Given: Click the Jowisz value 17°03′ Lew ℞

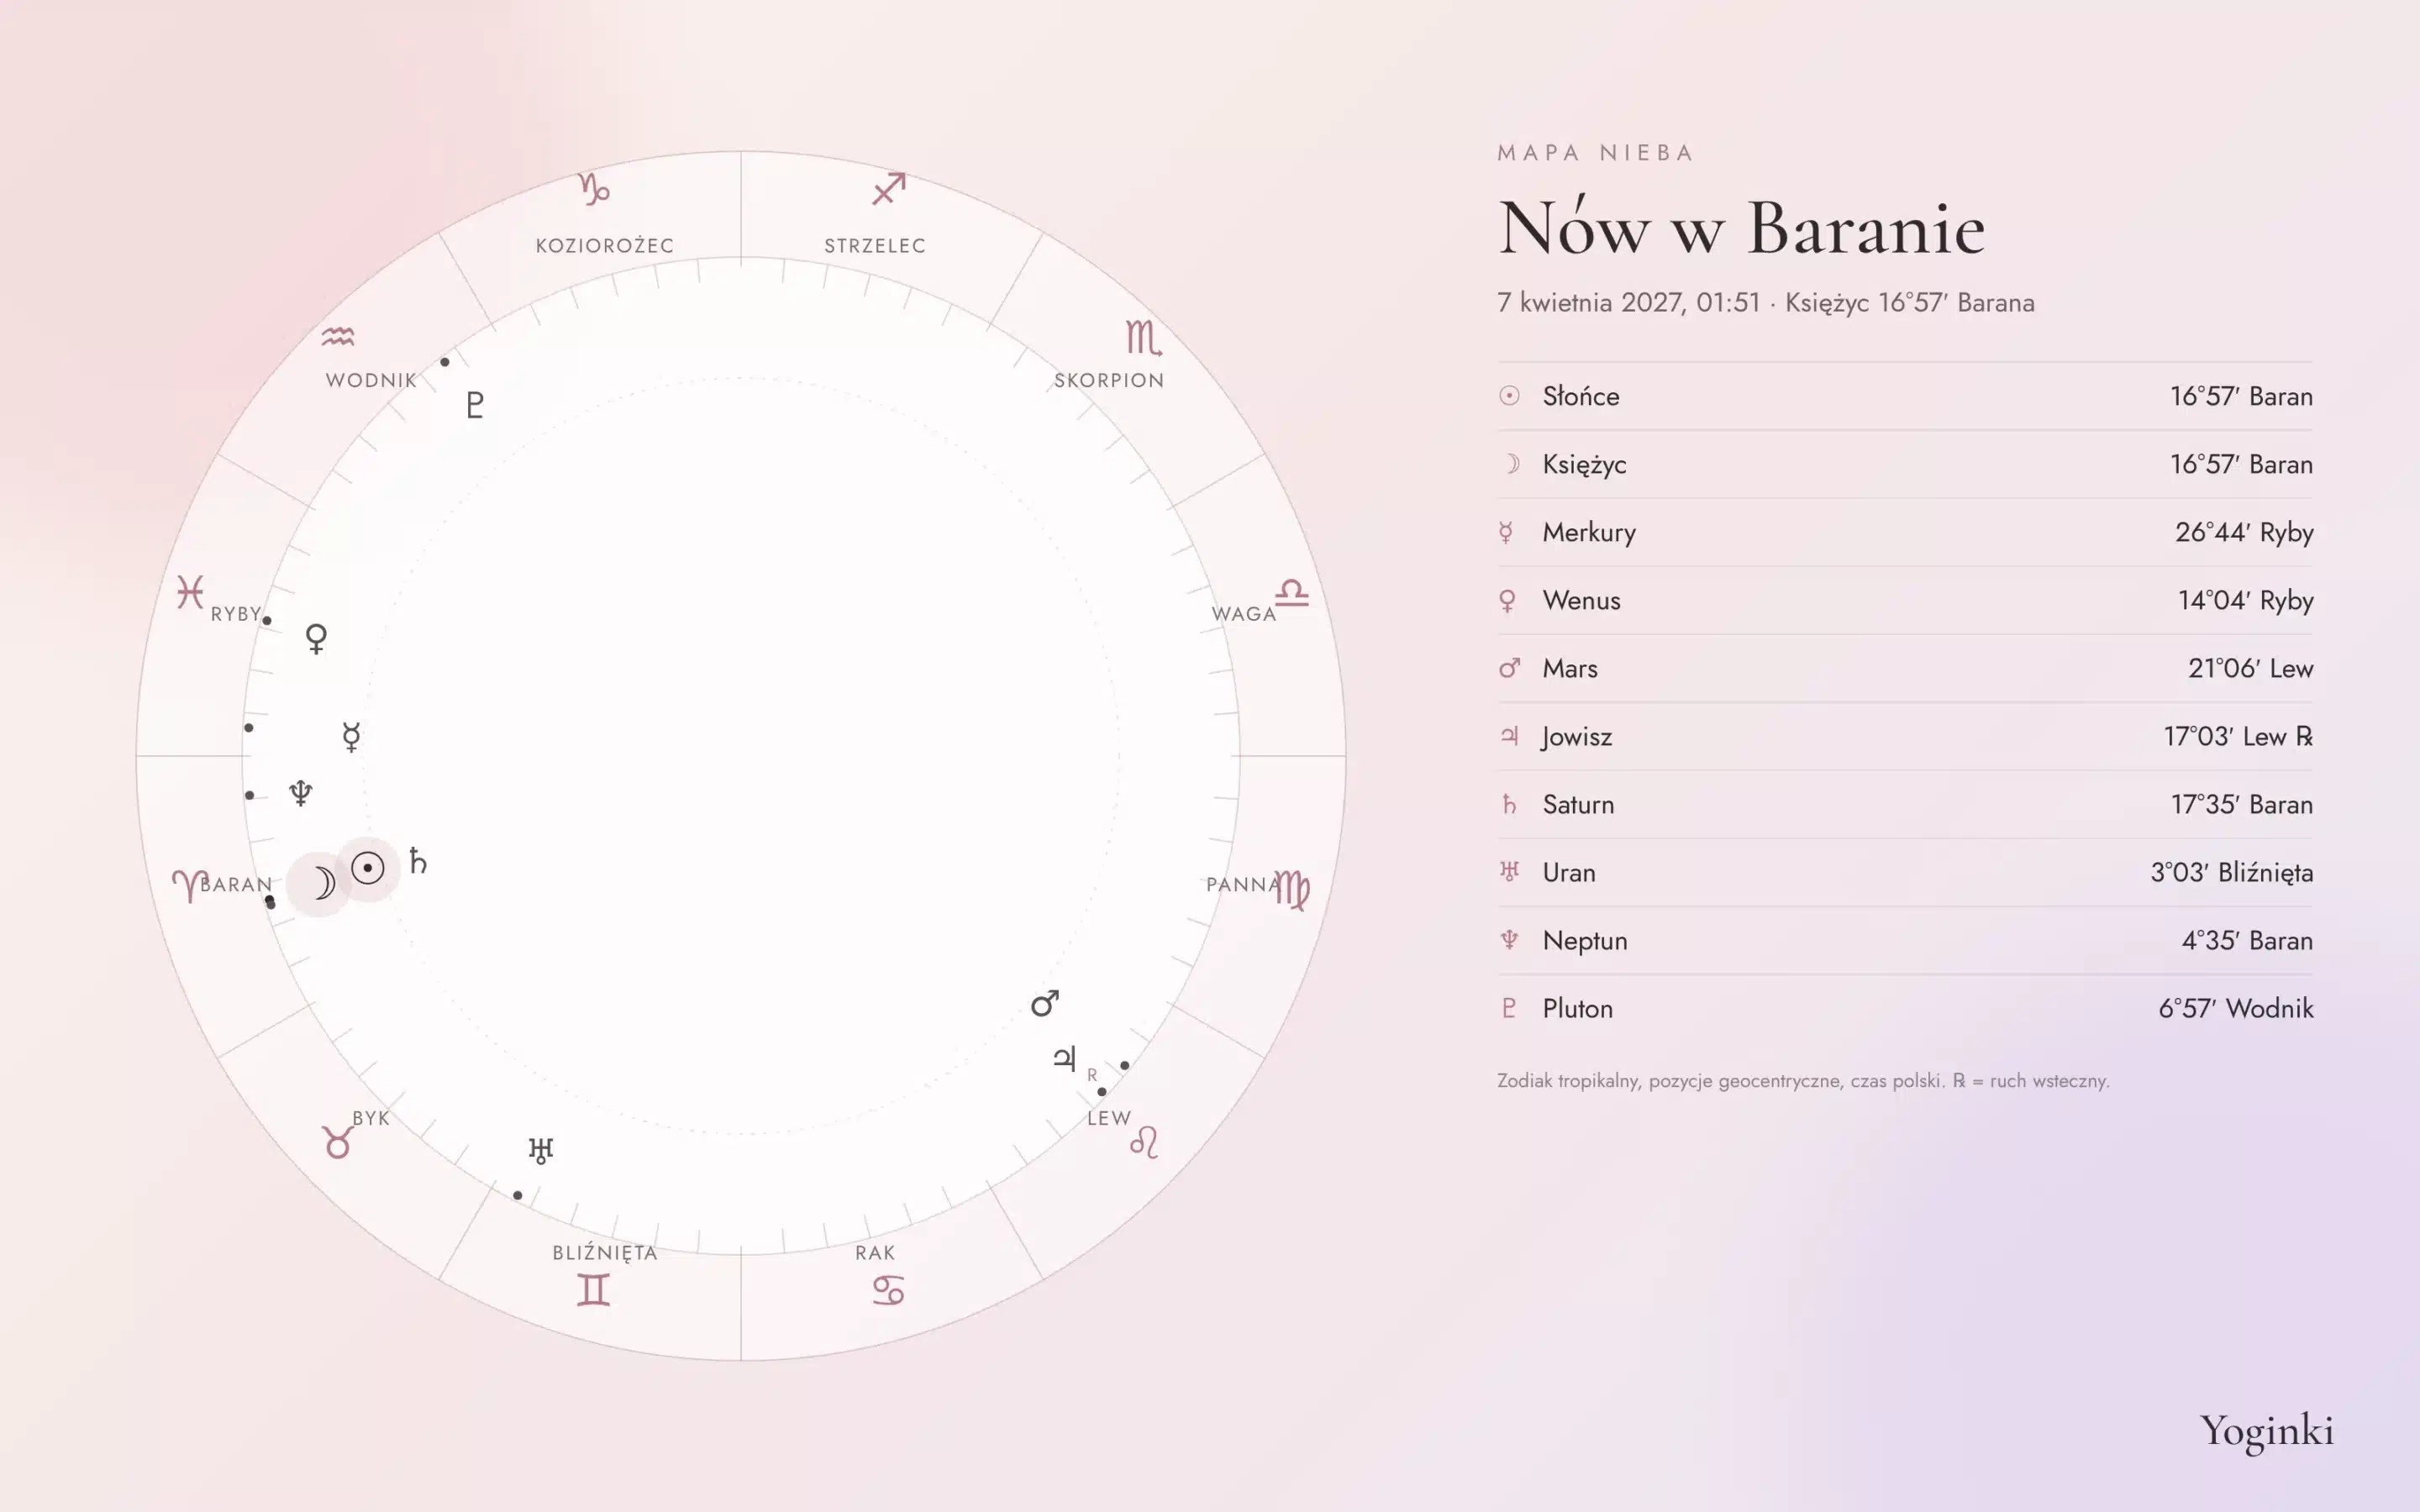Looking at the screenshot, I should point(2238,736).
